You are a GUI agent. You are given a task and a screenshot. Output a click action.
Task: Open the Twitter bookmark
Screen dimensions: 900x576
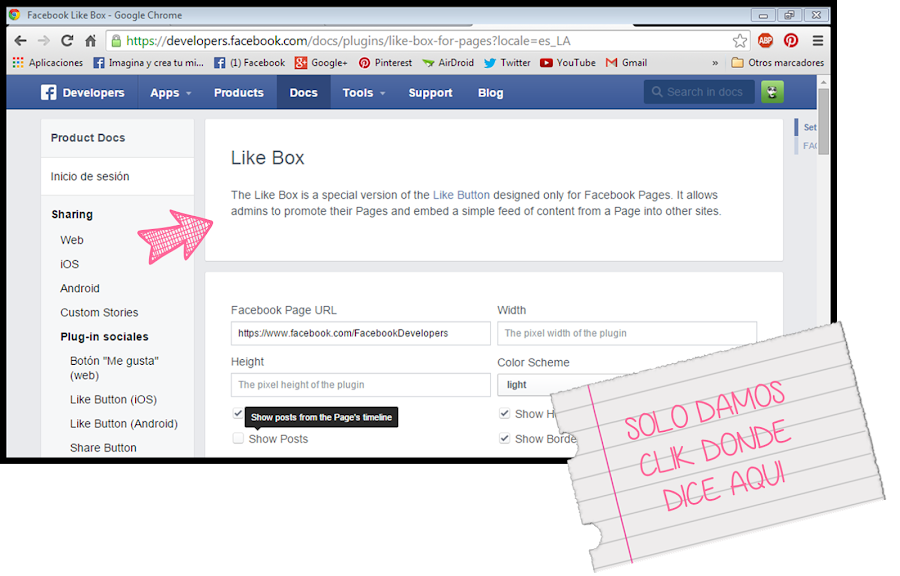click(x=507, y=63)
